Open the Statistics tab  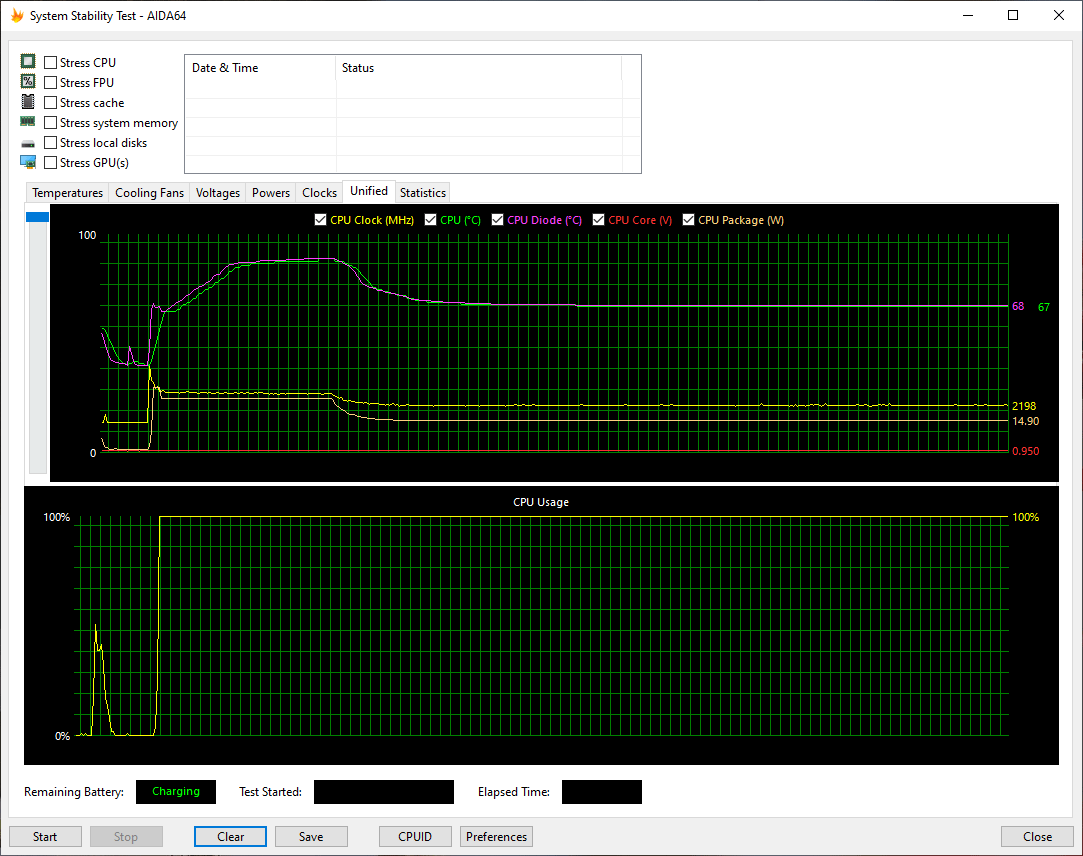[422, 193]
